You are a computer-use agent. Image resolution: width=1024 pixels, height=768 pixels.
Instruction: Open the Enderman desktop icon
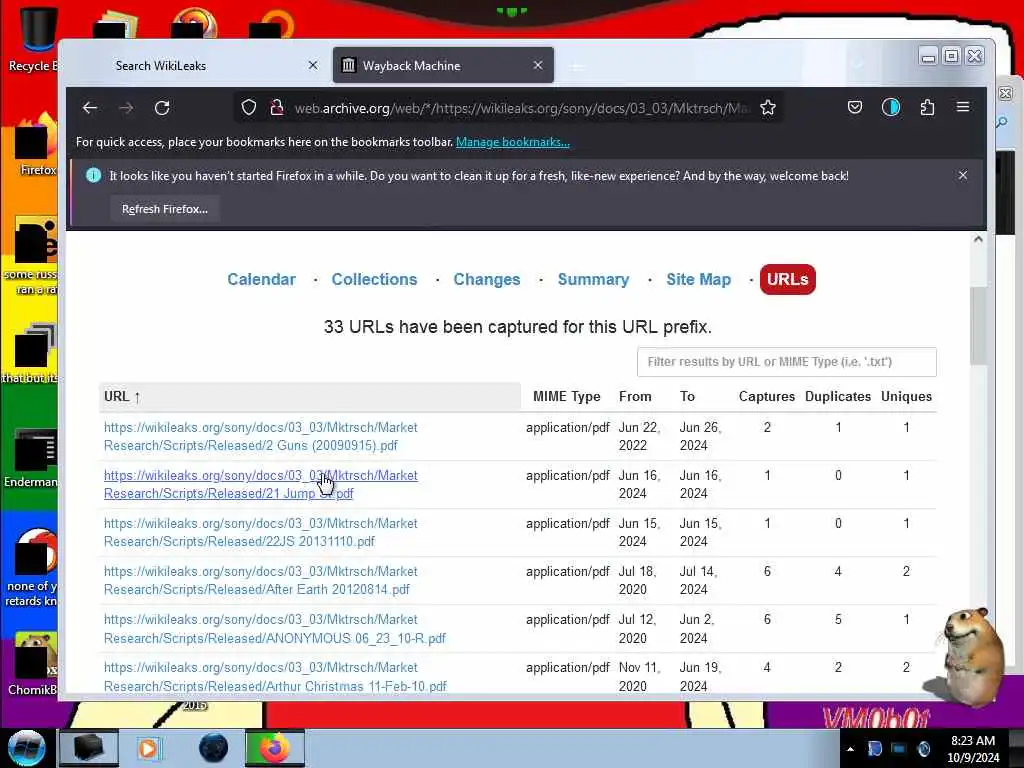point(31,458)
